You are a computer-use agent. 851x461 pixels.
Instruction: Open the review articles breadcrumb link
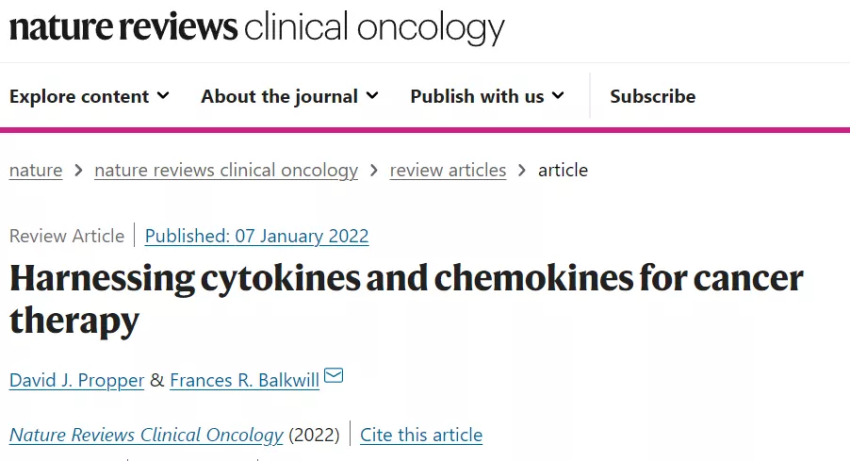click(448, 170)
